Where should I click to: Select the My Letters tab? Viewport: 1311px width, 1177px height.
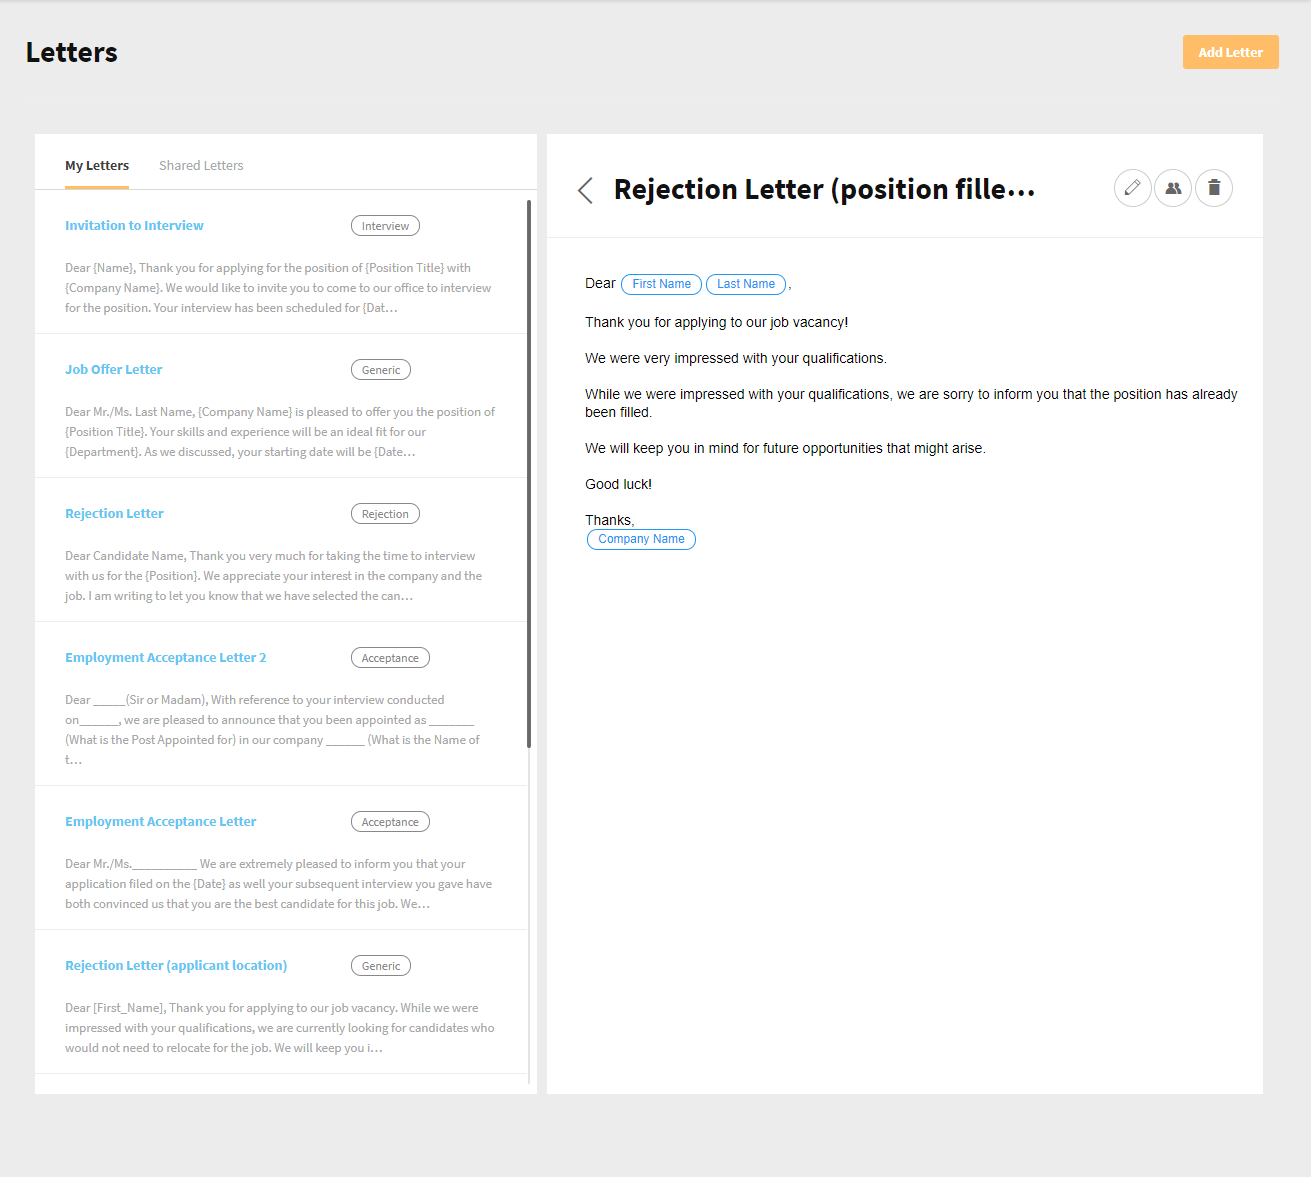97,165
